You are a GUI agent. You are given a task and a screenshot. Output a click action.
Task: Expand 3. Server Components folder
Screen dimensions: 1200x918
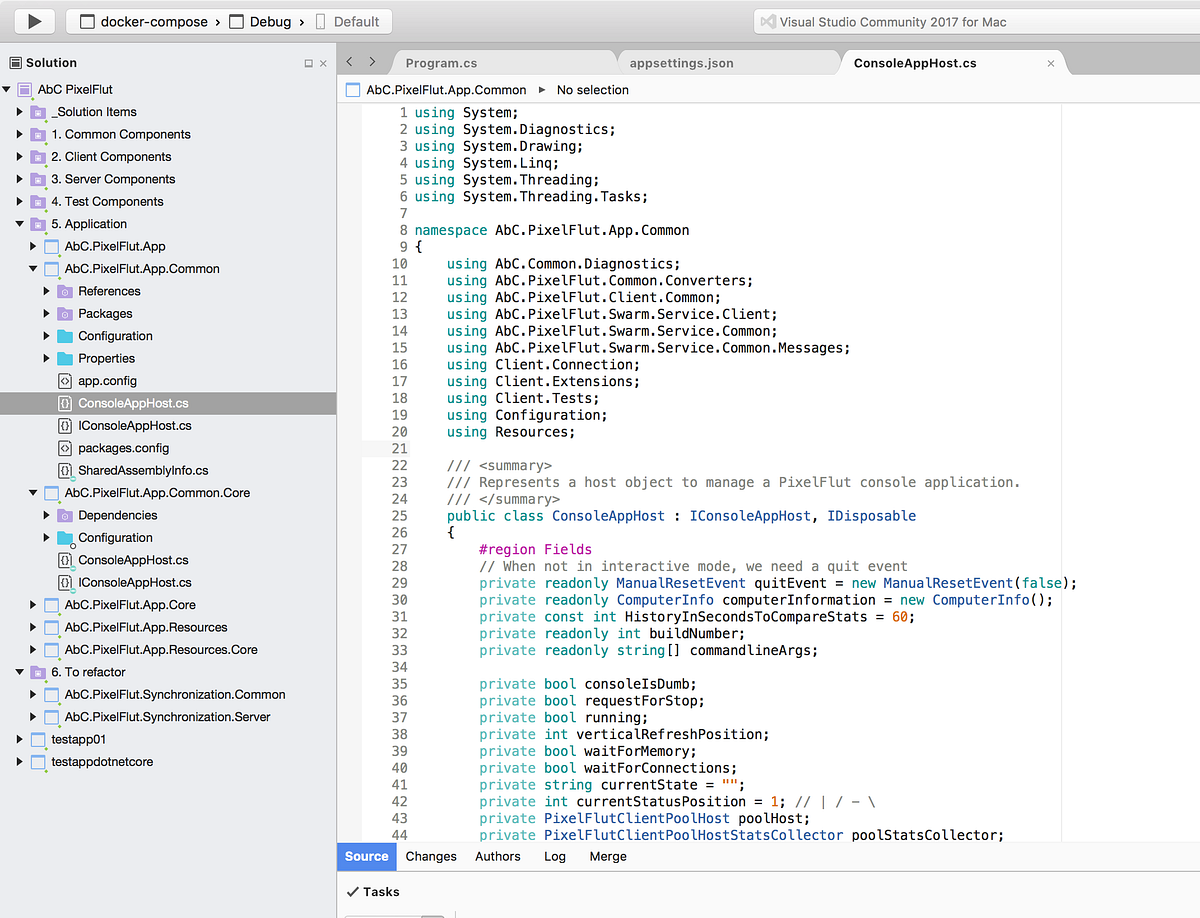pos(19,179)
